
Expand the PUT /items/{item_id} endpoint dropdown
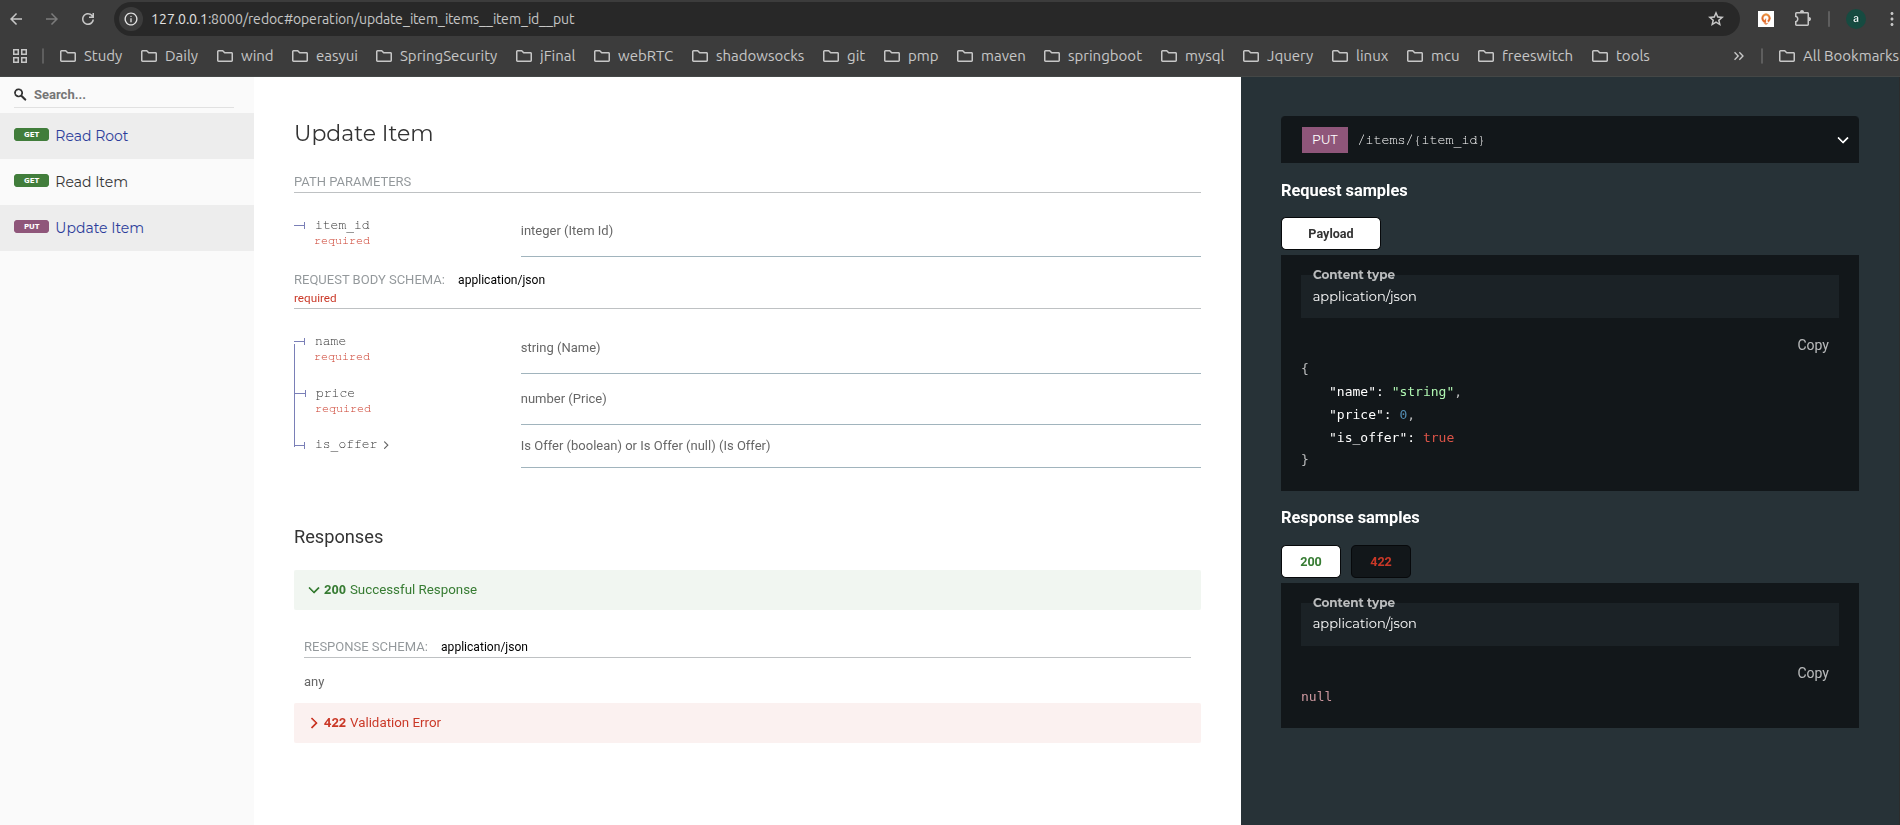click(1842, 140)
